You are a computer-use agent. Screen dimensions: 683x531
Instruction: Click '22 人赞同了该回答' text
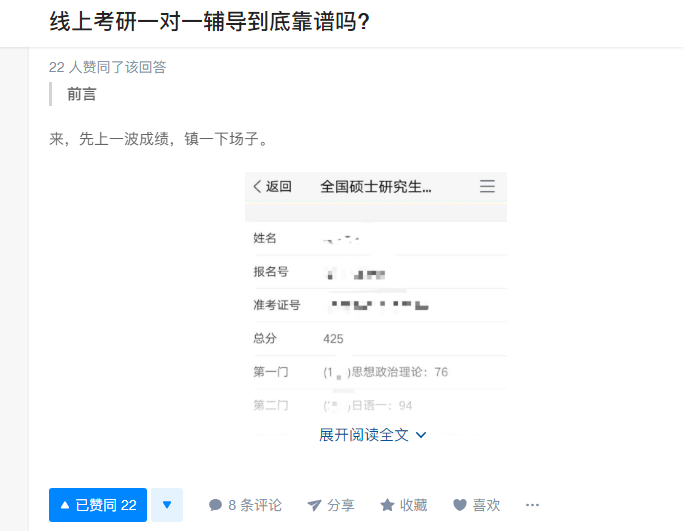pyautogui.click(x=108, y=67)
